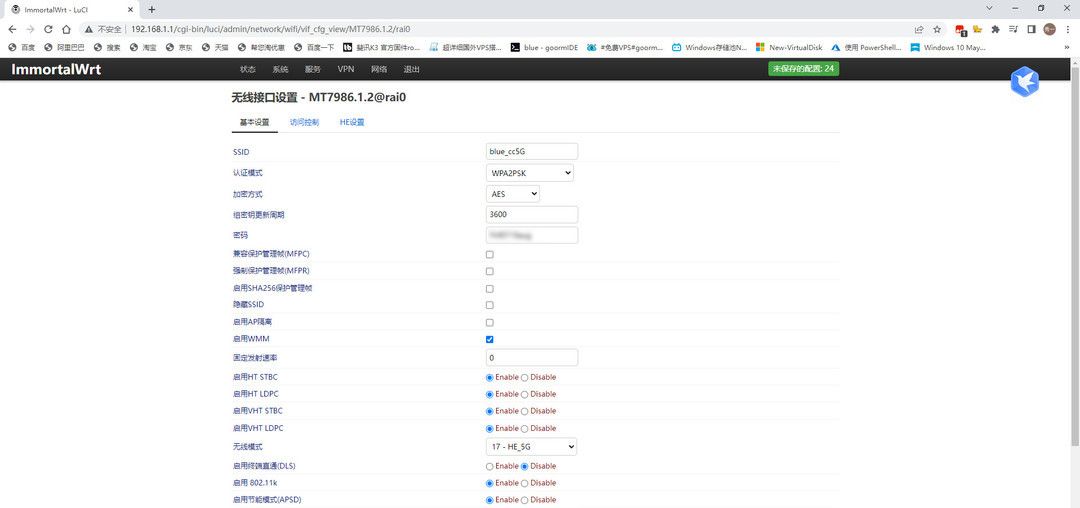Show more bookmarks overflow

click(1067, 47)
